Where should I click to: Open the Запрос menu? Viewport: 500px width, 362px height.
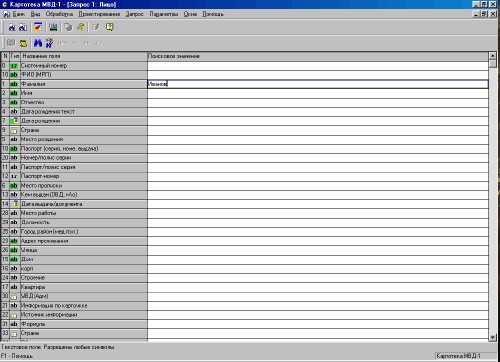click(134, 14)
